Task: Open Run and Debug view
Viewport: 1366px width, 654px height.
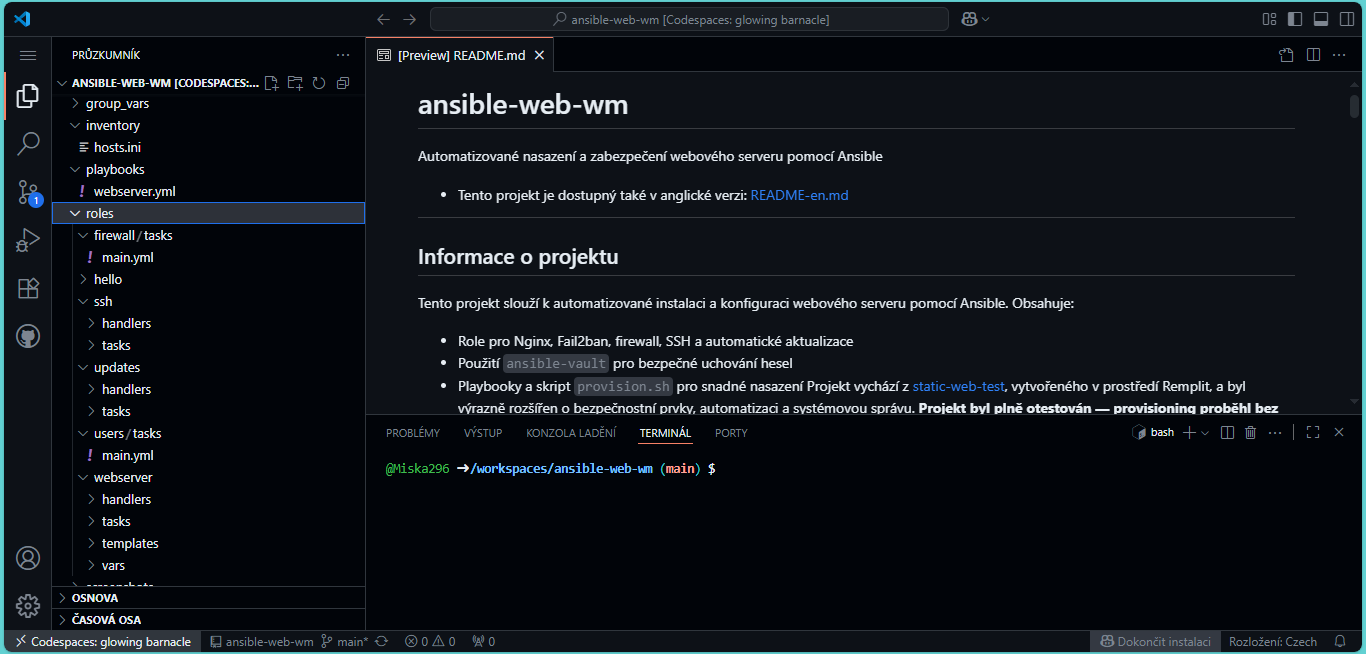Action: [28, 240]
